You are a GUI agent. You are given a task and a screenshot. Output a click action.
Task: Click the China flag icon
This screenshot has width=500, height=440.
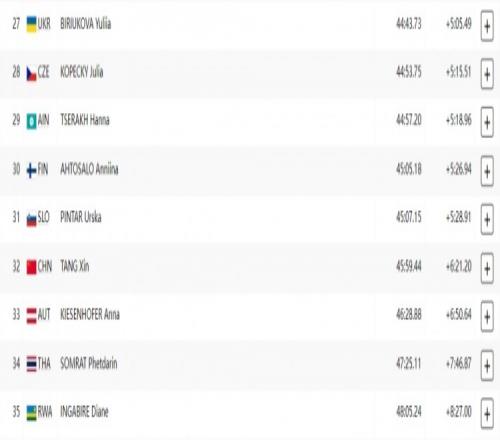[31, 267]
